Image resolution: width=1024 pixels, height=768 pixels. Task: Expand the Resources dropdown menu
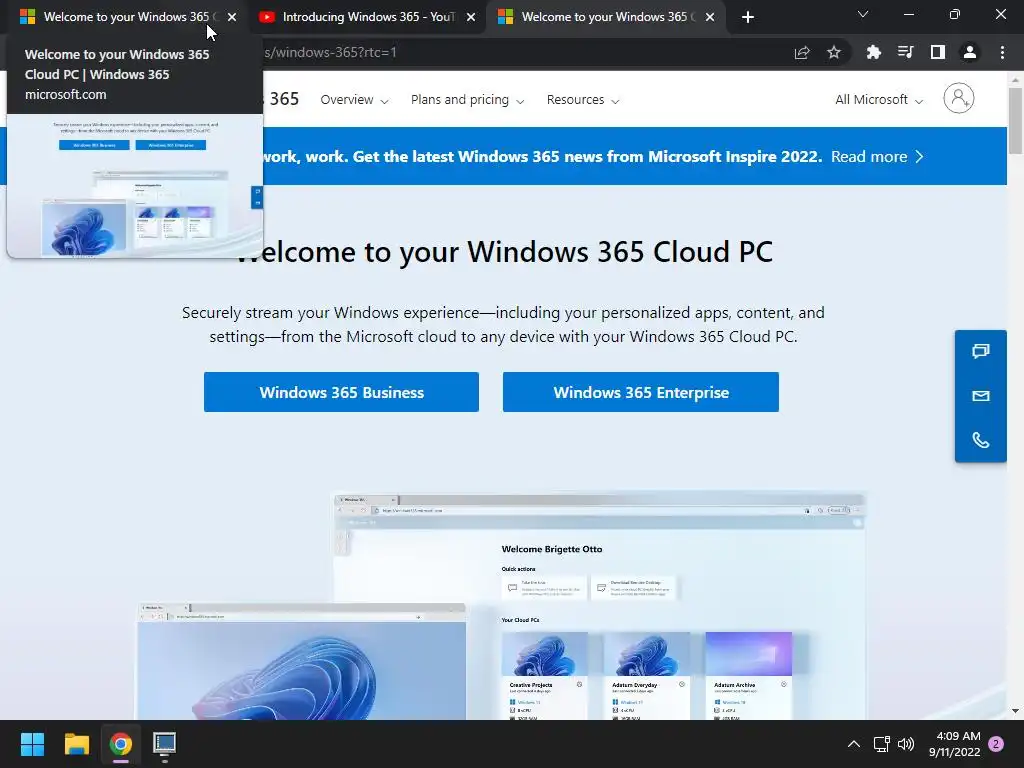coord(583,99)
